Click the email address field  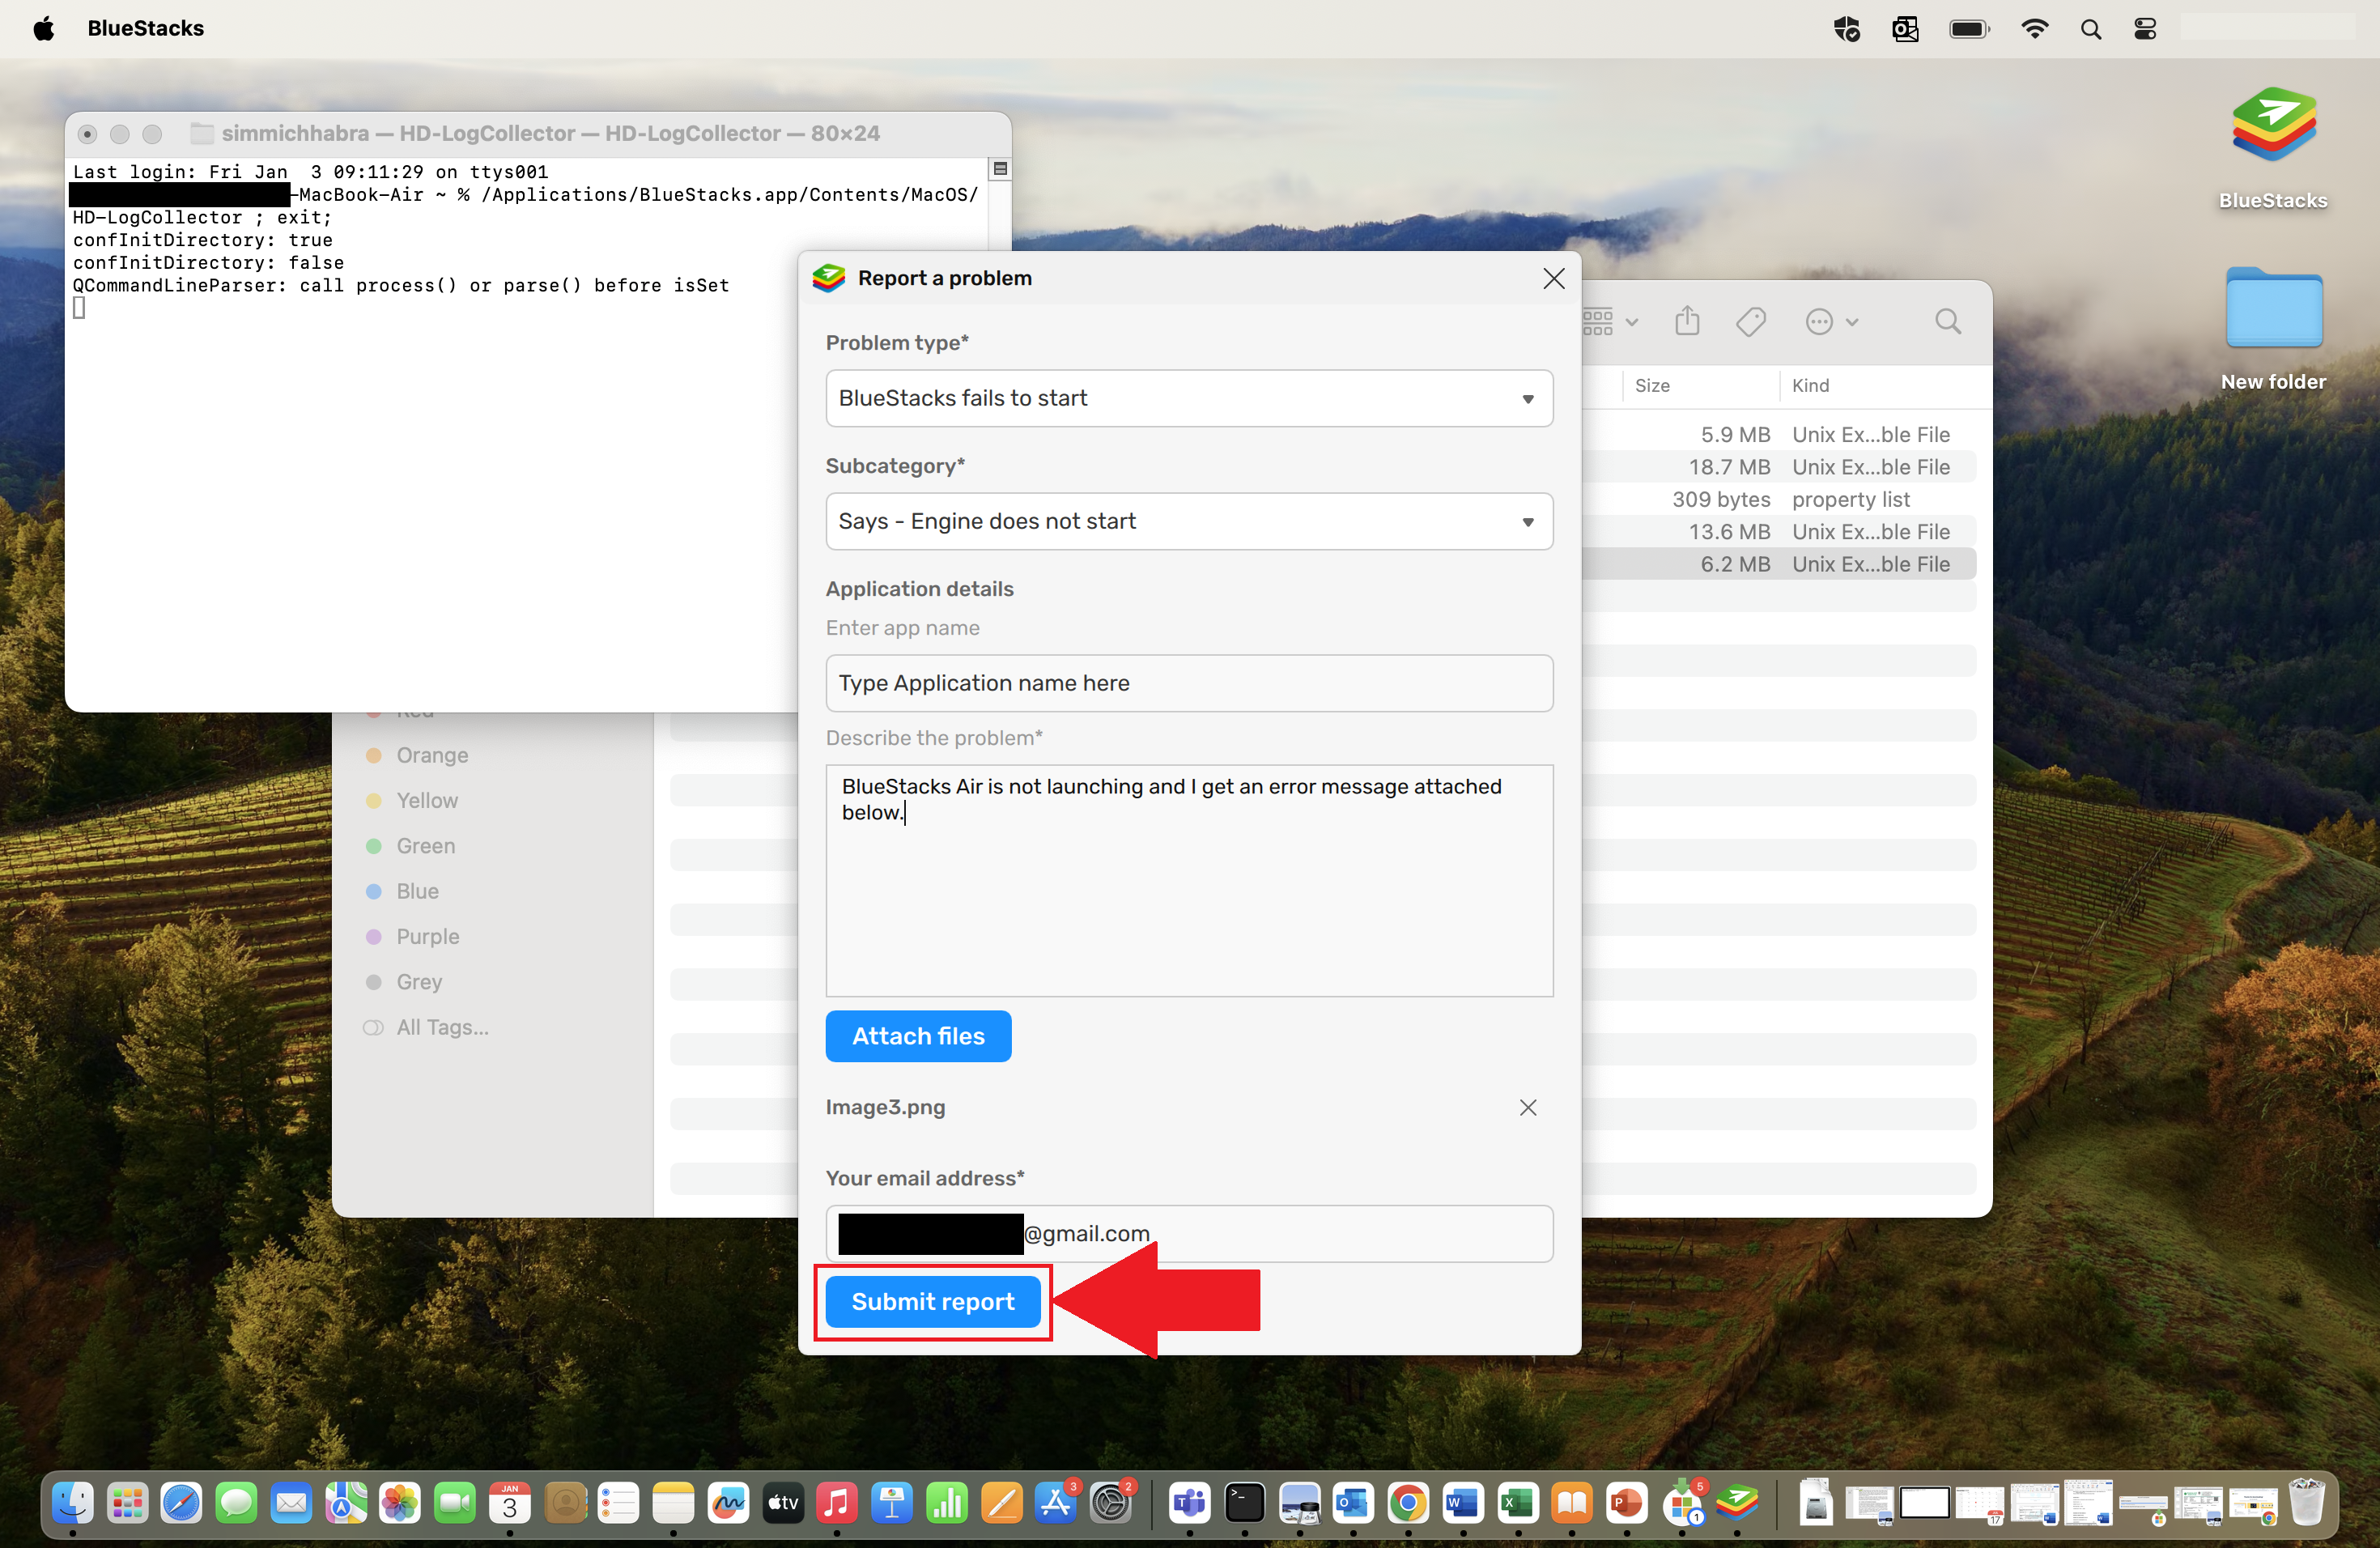pos(1189,1233)
